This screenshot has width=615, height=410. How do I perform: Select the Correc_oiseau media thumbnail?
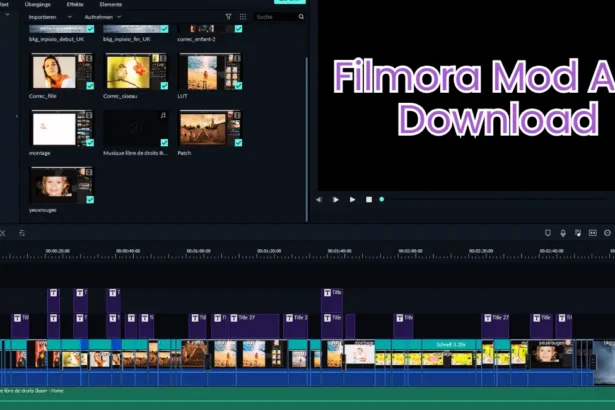pos(136,71)
